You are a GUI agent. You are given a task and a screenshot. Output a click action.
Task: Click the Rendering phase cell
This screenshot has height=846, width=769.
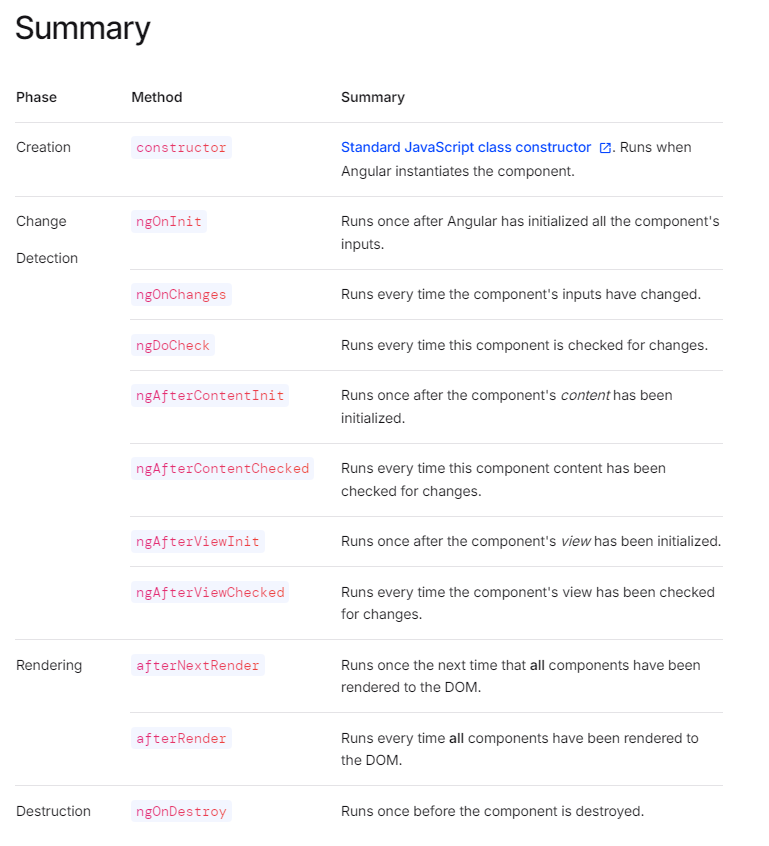(49, 665)
